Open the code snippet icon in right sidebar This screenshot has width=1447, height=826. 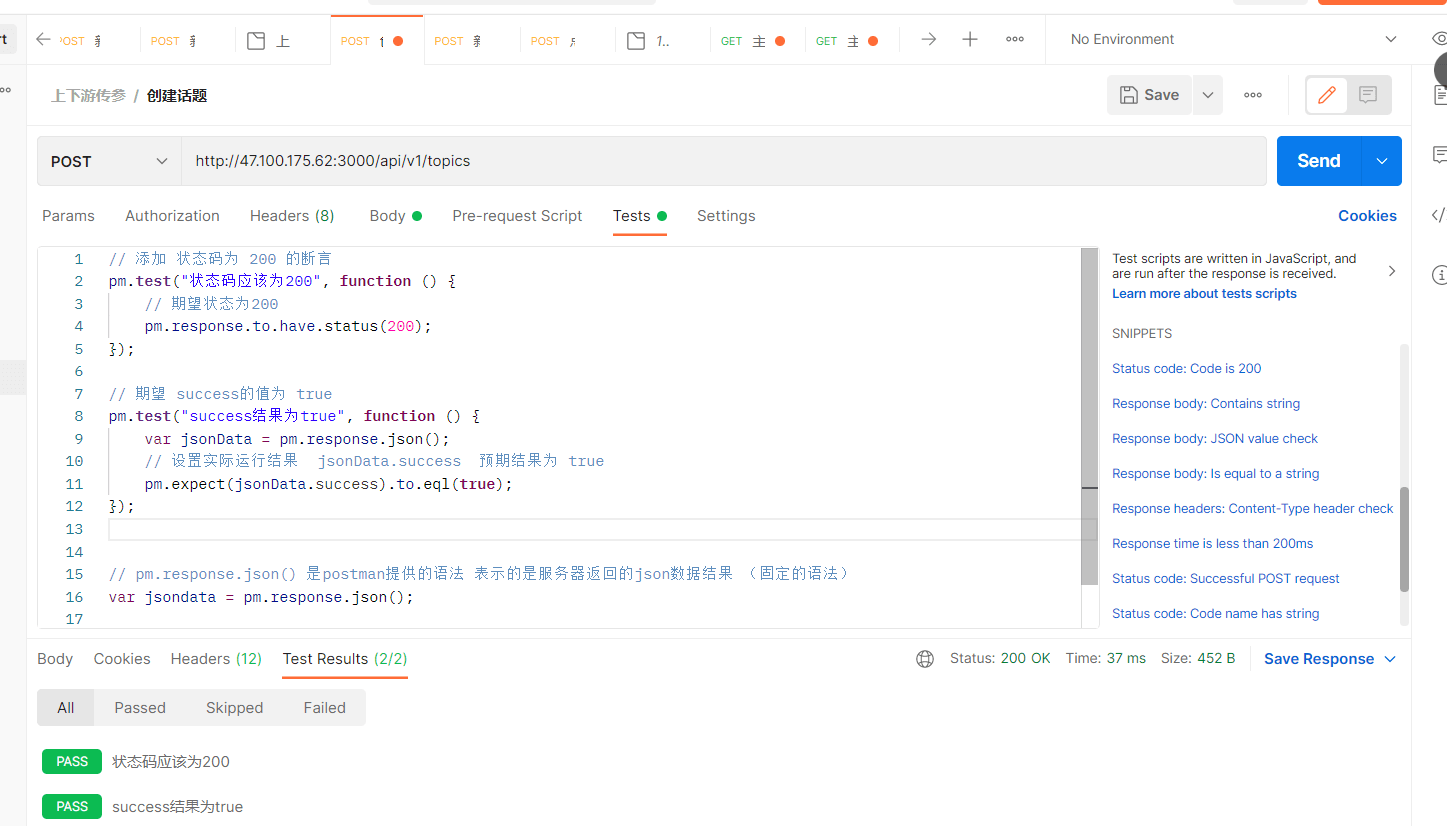pos(1439,215)
